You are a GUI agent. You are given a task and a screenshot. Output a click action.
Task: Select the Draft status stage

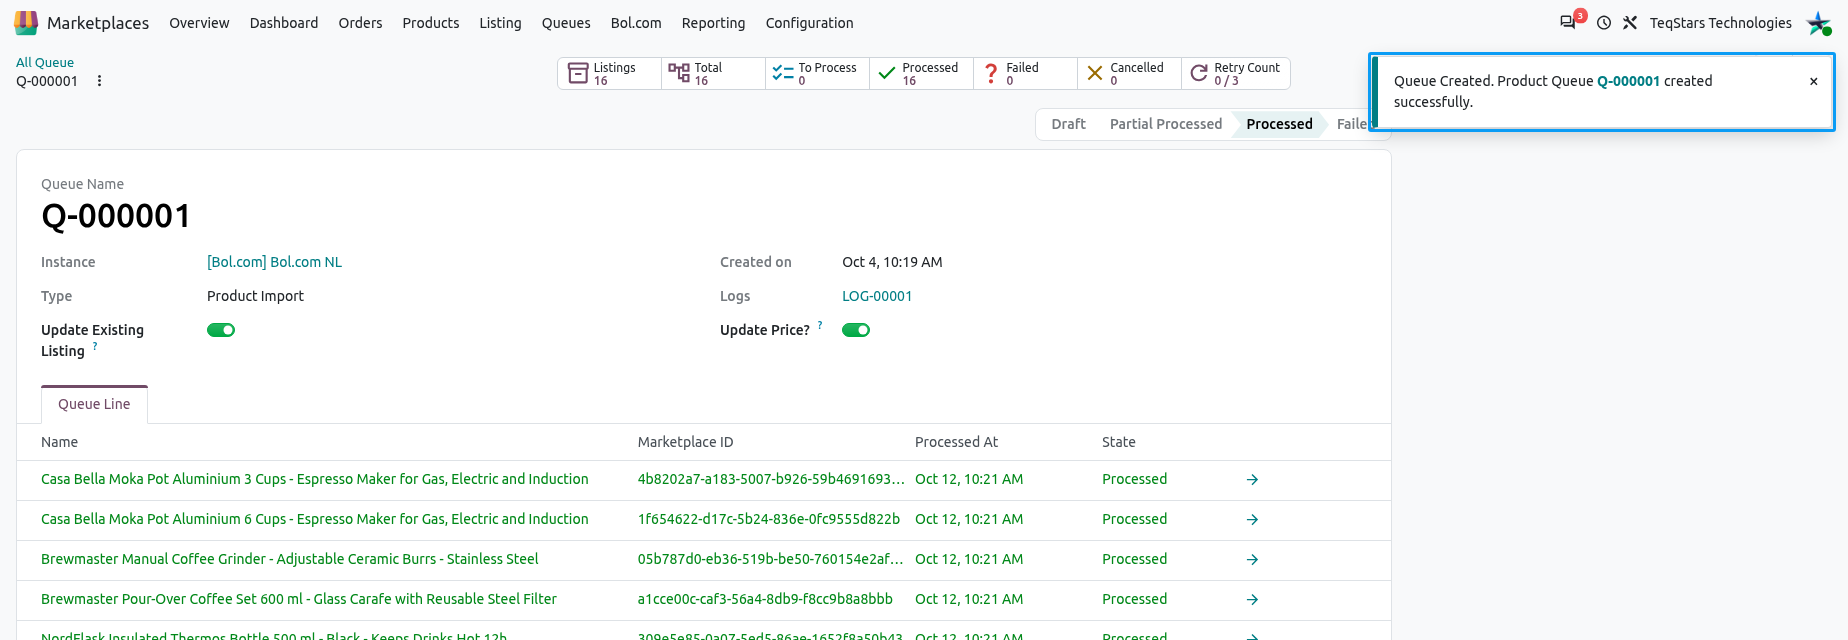(1068, 124)
